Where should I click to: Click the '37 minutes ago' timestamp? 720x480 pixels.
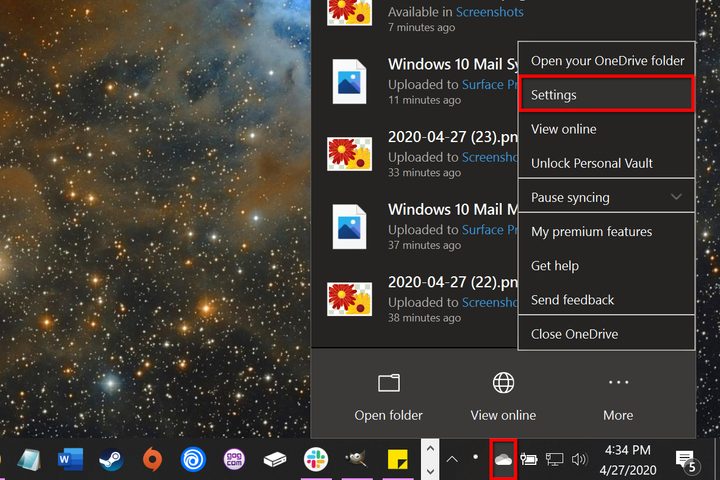424,245
